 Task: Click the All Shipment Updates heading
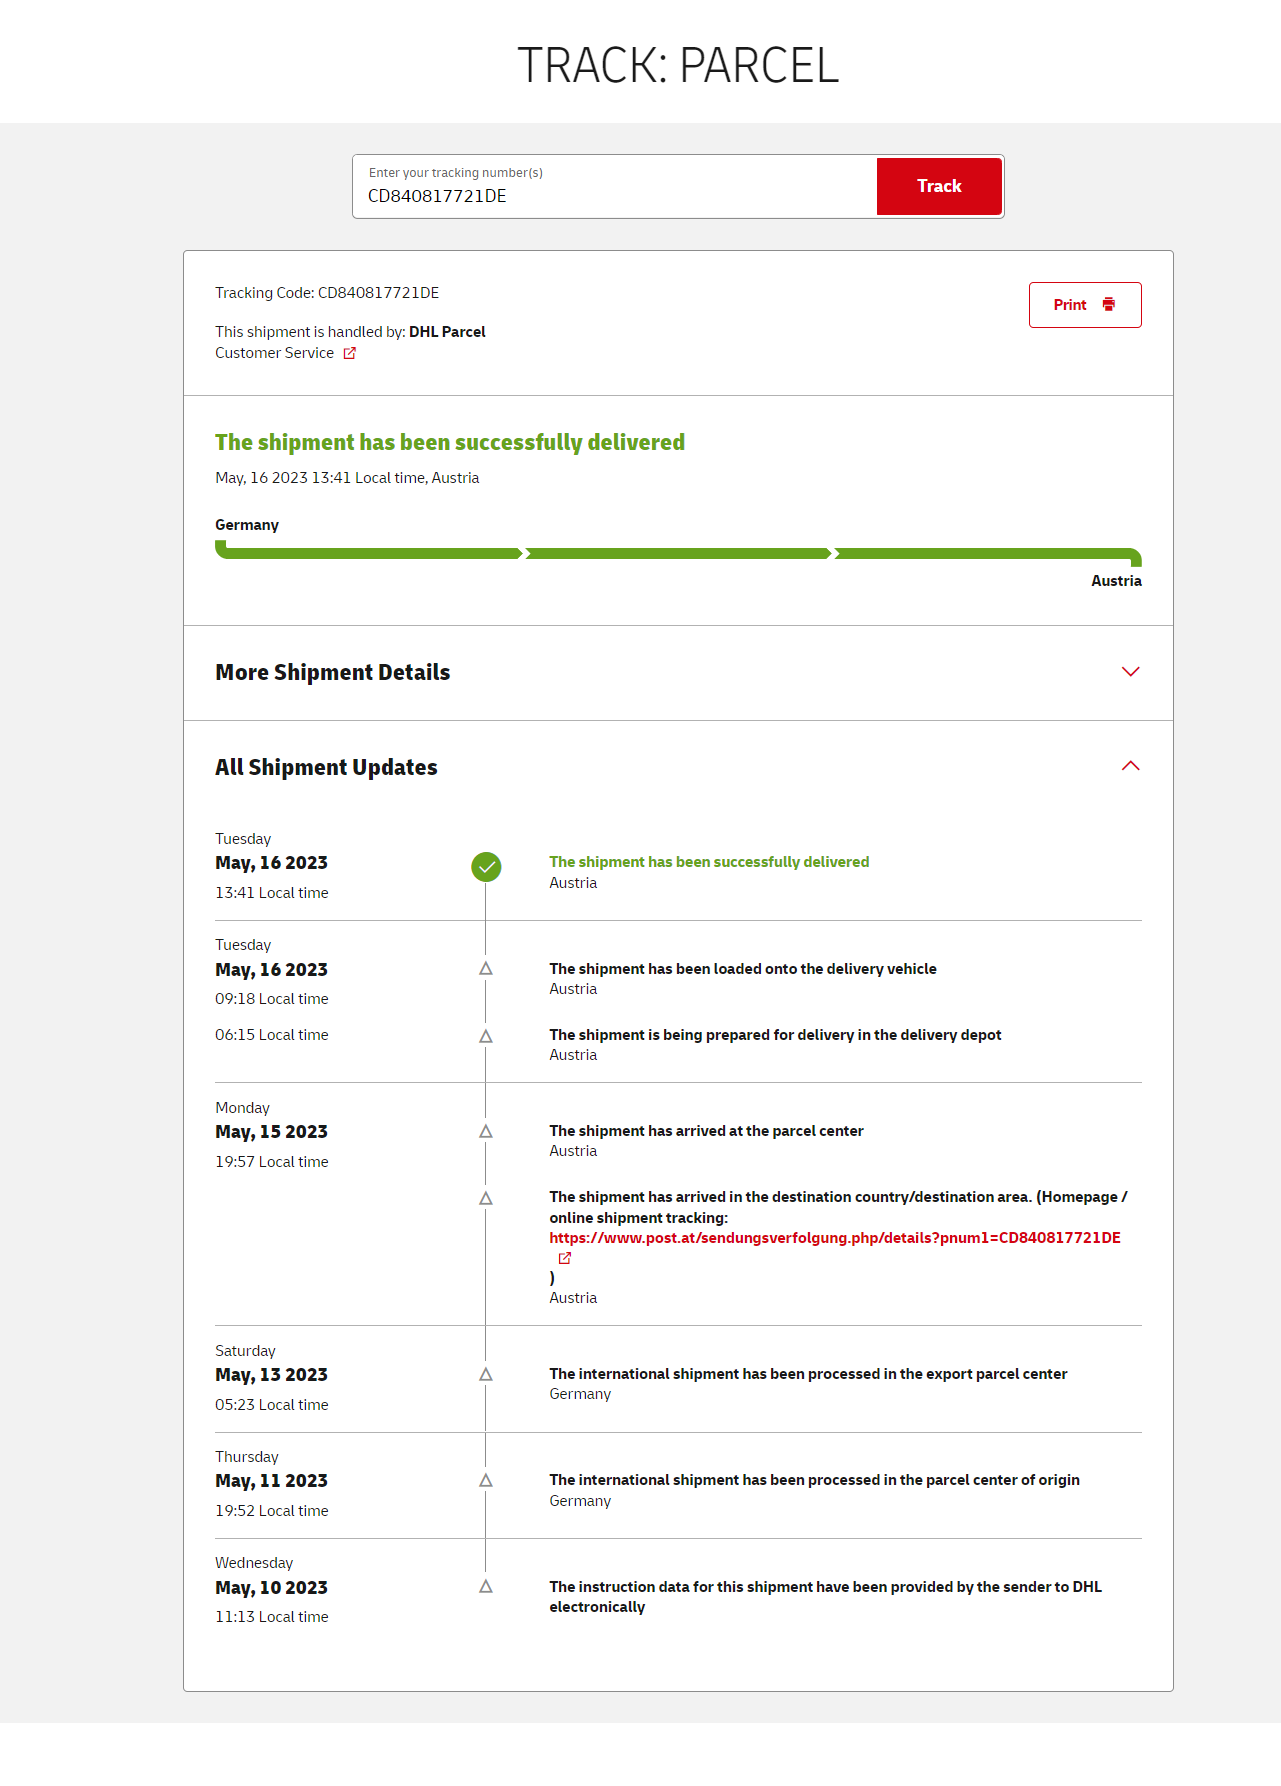pos(326,767)
